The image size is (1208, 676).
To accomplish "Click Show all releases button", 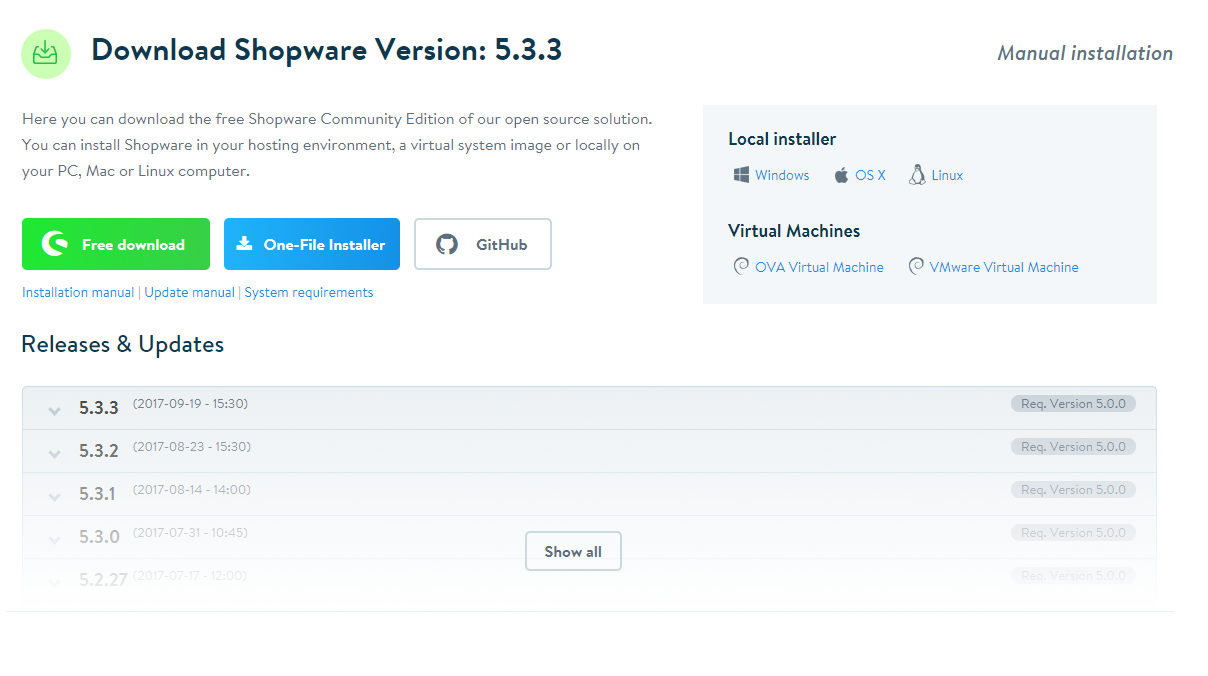I will pyautogui.click(x=573, y=551).
